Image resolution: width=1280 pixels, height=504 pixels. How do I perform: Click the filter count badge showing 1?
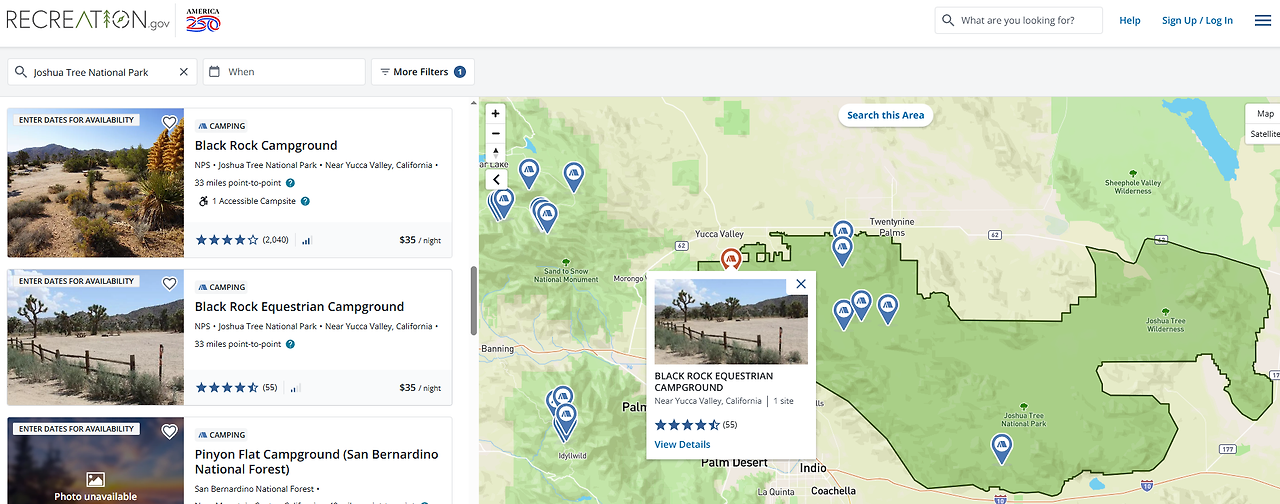pos(460,72)
